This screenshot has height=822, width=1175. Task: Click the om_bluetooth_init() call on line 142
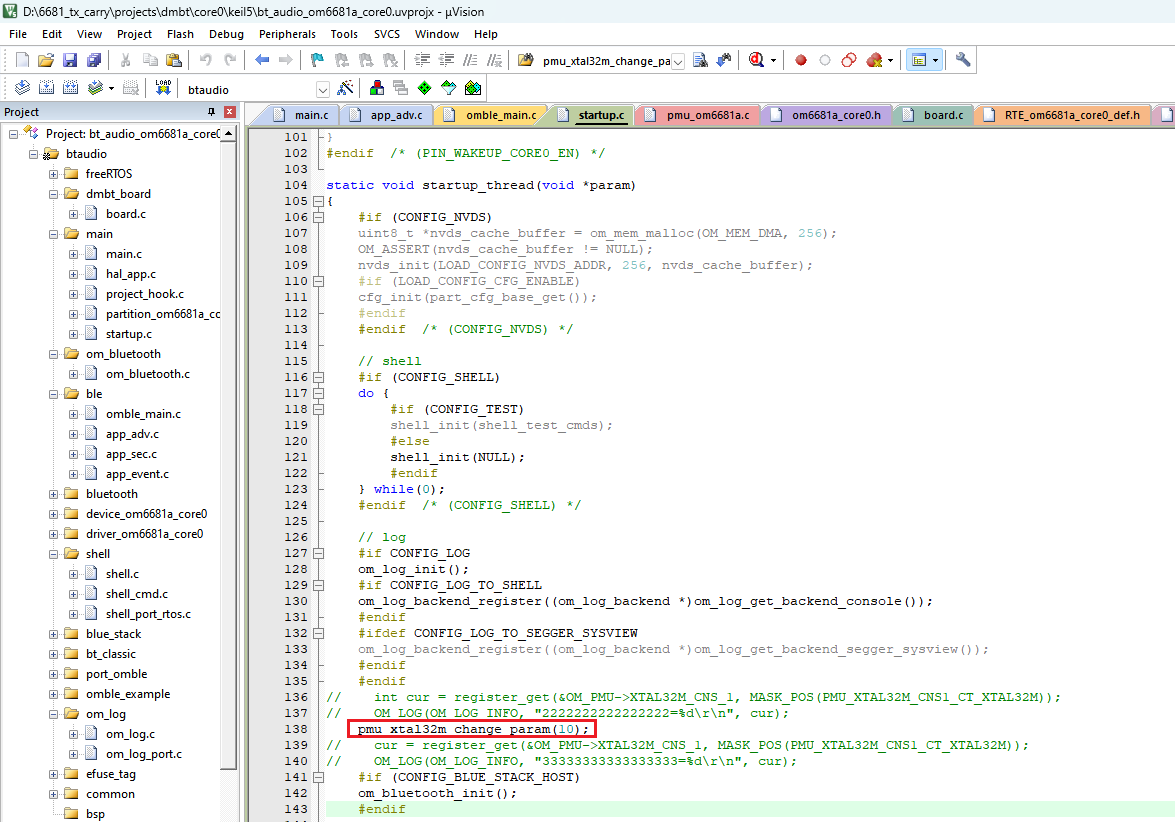tap(438, 794)
